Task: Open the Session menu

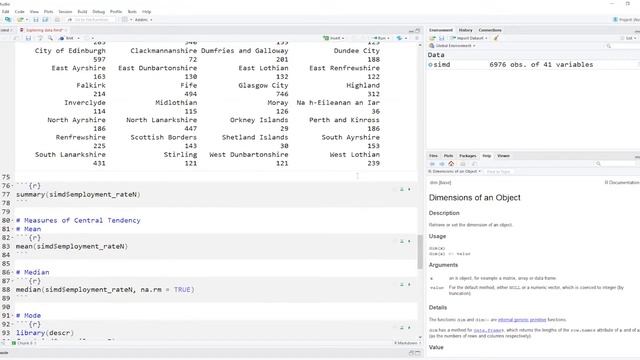Action: click(65, 12)
